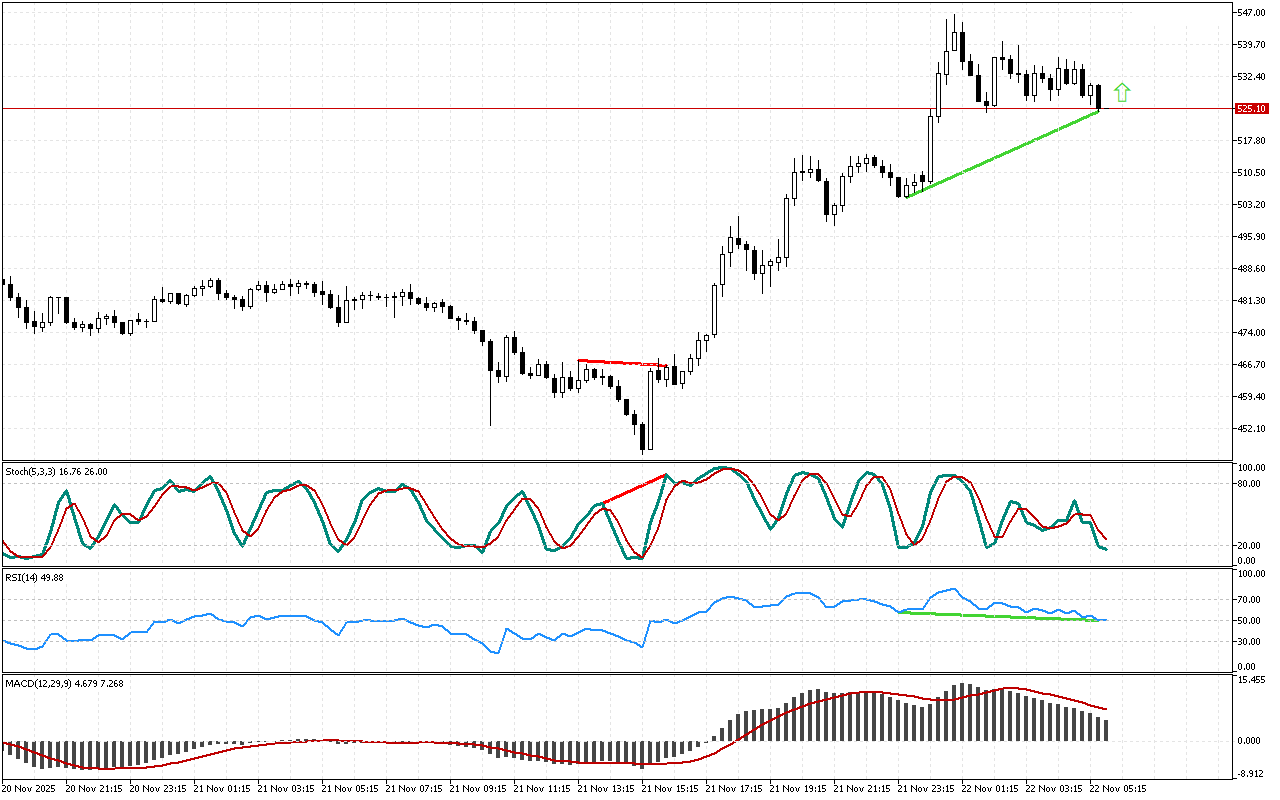Select the red 525.10 price label
1280x800 pixels.
point(1252,108)
